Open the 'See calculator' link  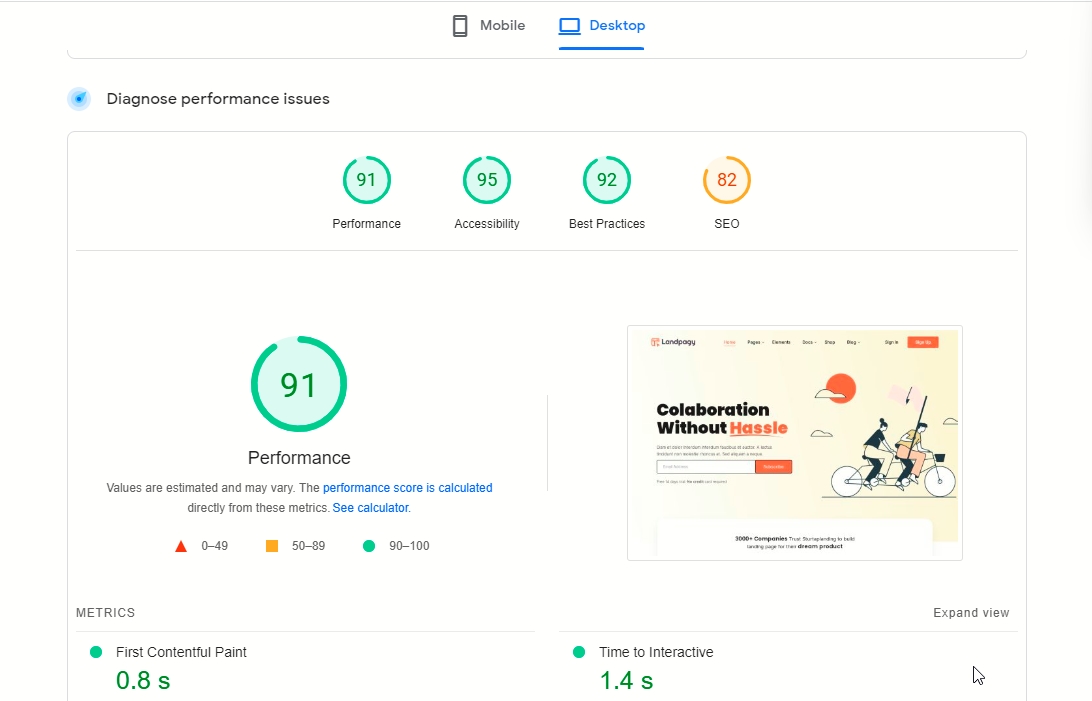(370, 508)
